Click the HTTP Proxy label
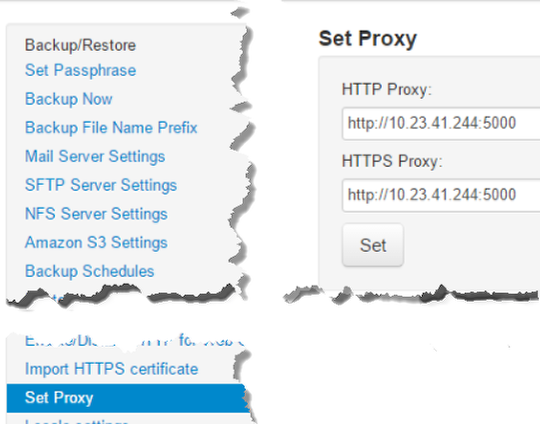The width and height of the screenshot is (540, 424). (386, 90)
